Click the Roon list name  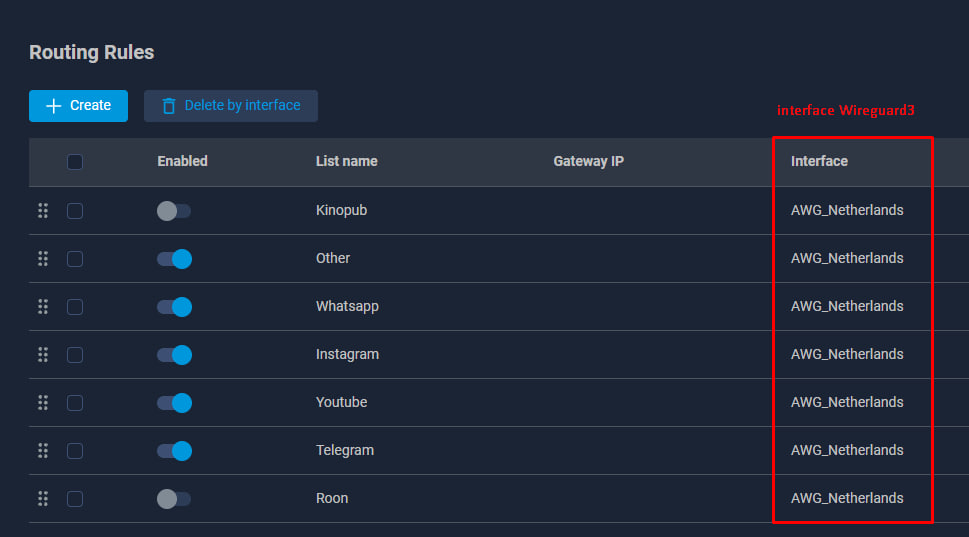click(x=332, y=498)
